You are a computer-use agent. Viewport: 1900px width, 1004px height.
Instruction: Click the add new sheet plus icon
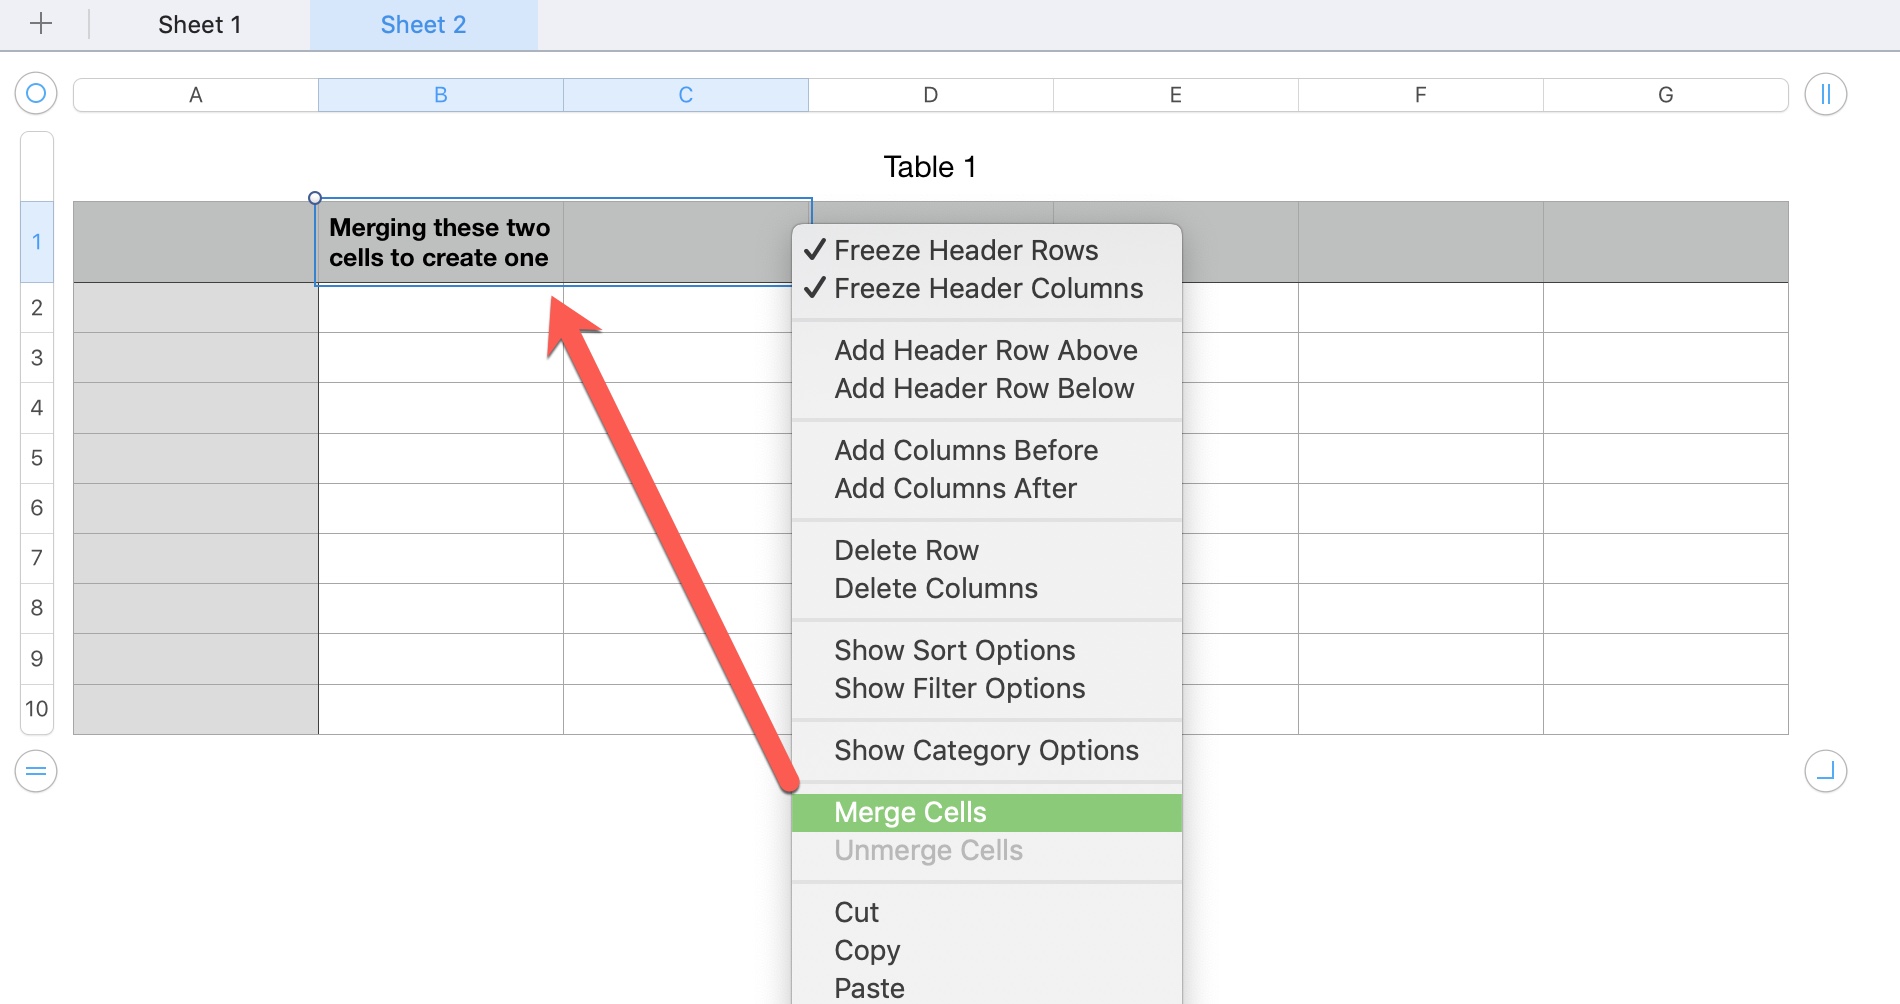[41, 23]
